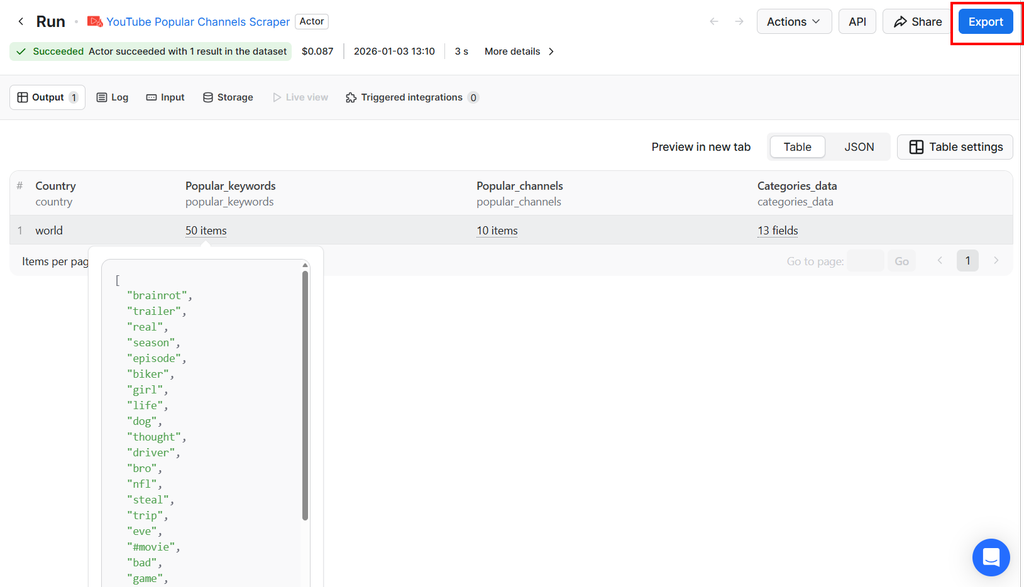Select page 1 in pagination
The image size is (1024, 587).
[x=968, y=261]
